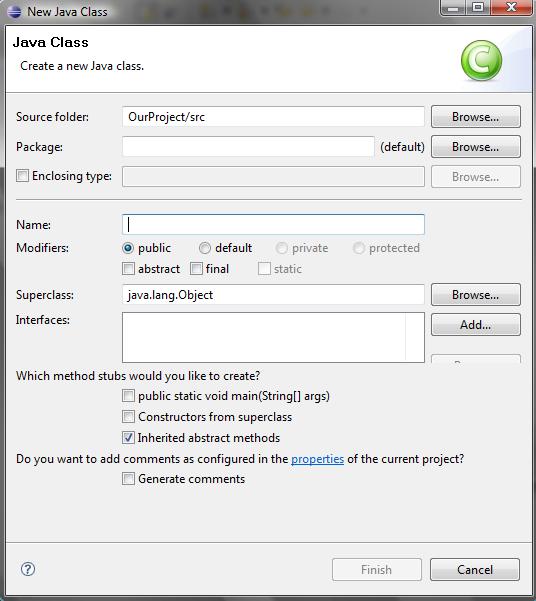Click the Package text field

click(248, 146)
